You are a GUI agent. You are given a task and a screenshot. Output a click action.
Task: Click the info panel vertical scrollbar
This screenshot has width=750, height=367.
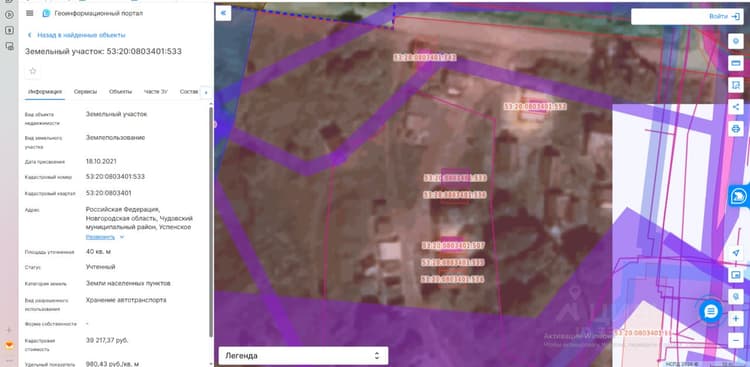[211, 222]
